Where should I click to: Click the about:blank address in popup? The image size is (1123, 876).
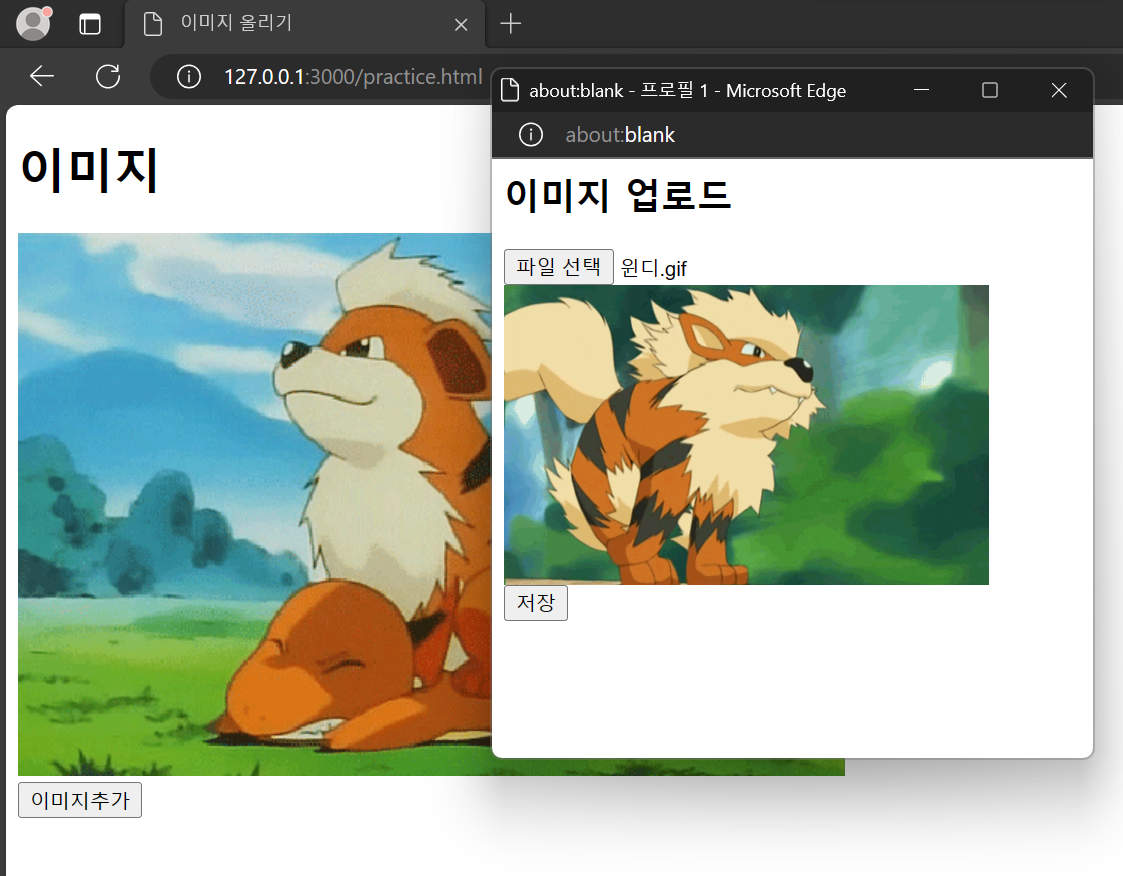[x=620, y=135]
